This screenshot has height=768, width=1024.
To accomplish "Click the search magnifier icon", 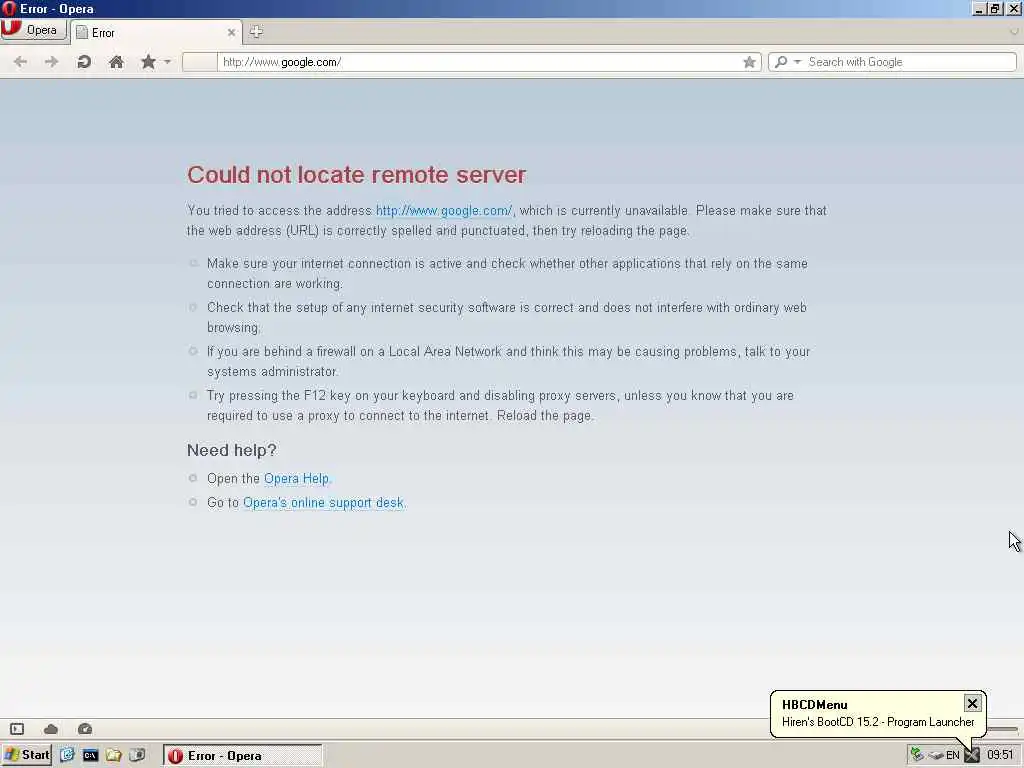I will click(x=780, y=62).
